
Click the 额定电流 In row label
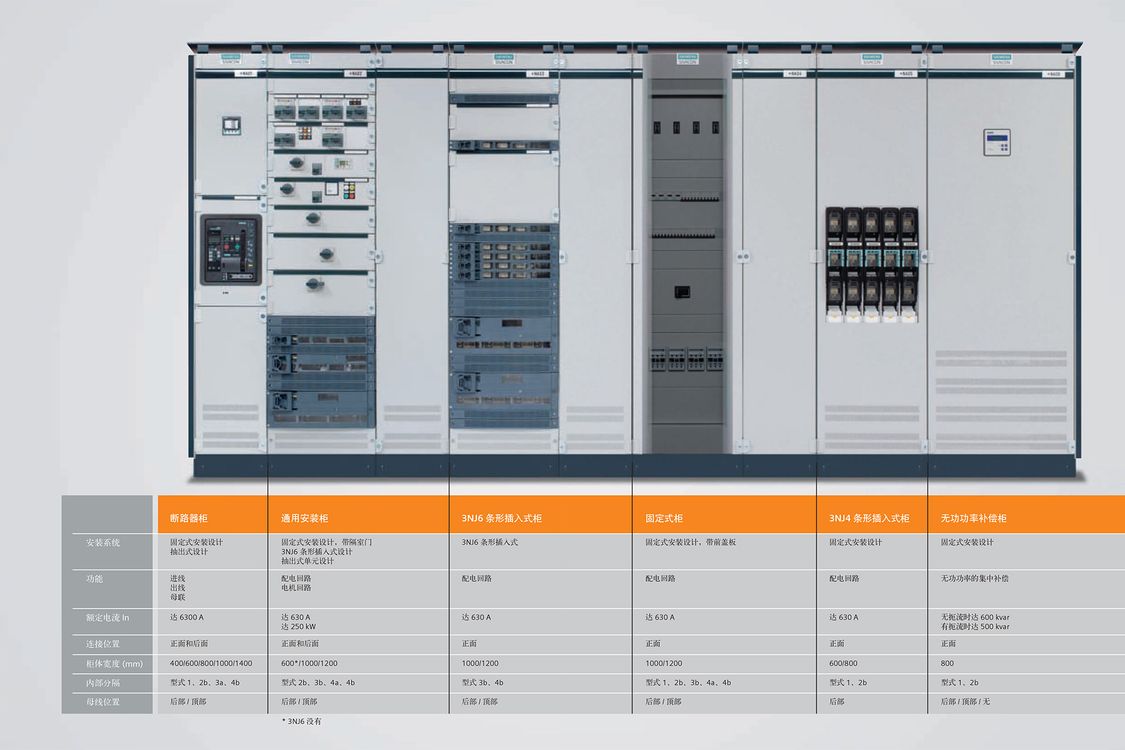click(107, 618)
